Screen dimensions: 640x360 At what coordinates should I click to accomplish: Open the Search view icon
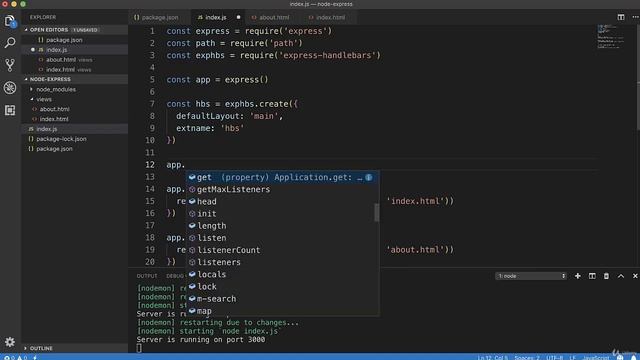[x=10, y=43]
